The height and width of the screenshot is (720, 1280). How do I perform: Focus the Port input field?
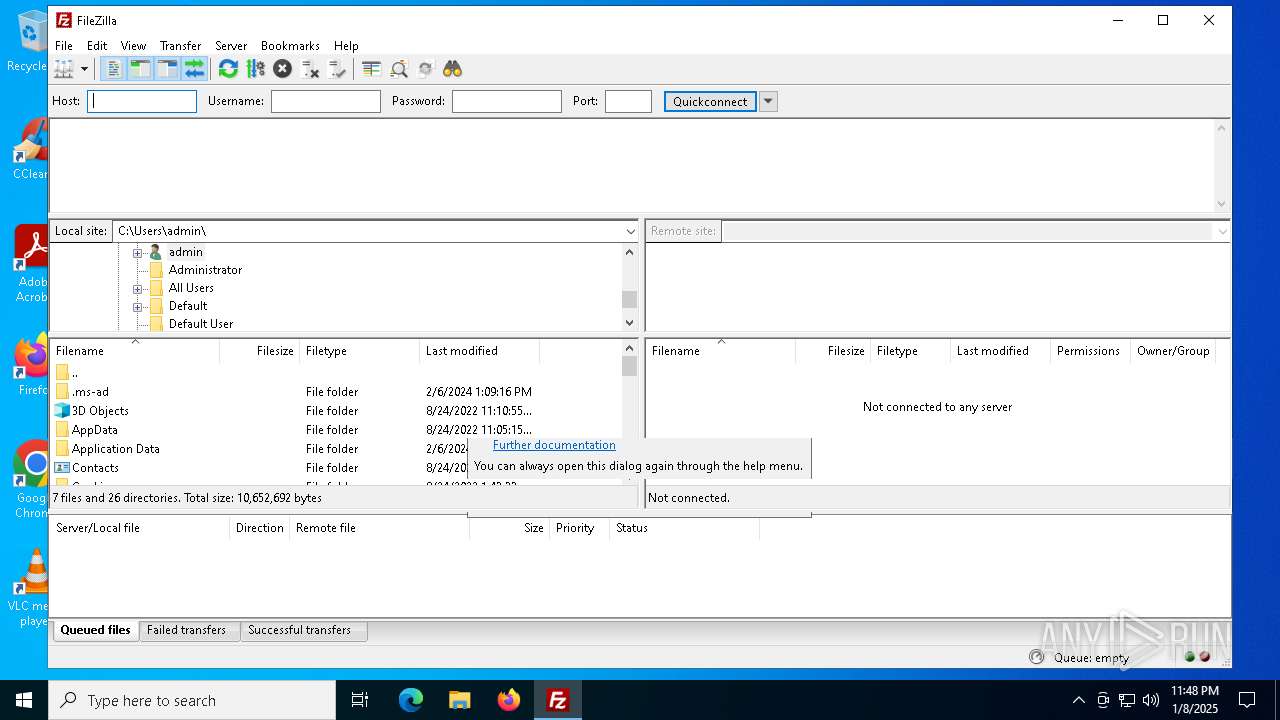pos(628,101)
